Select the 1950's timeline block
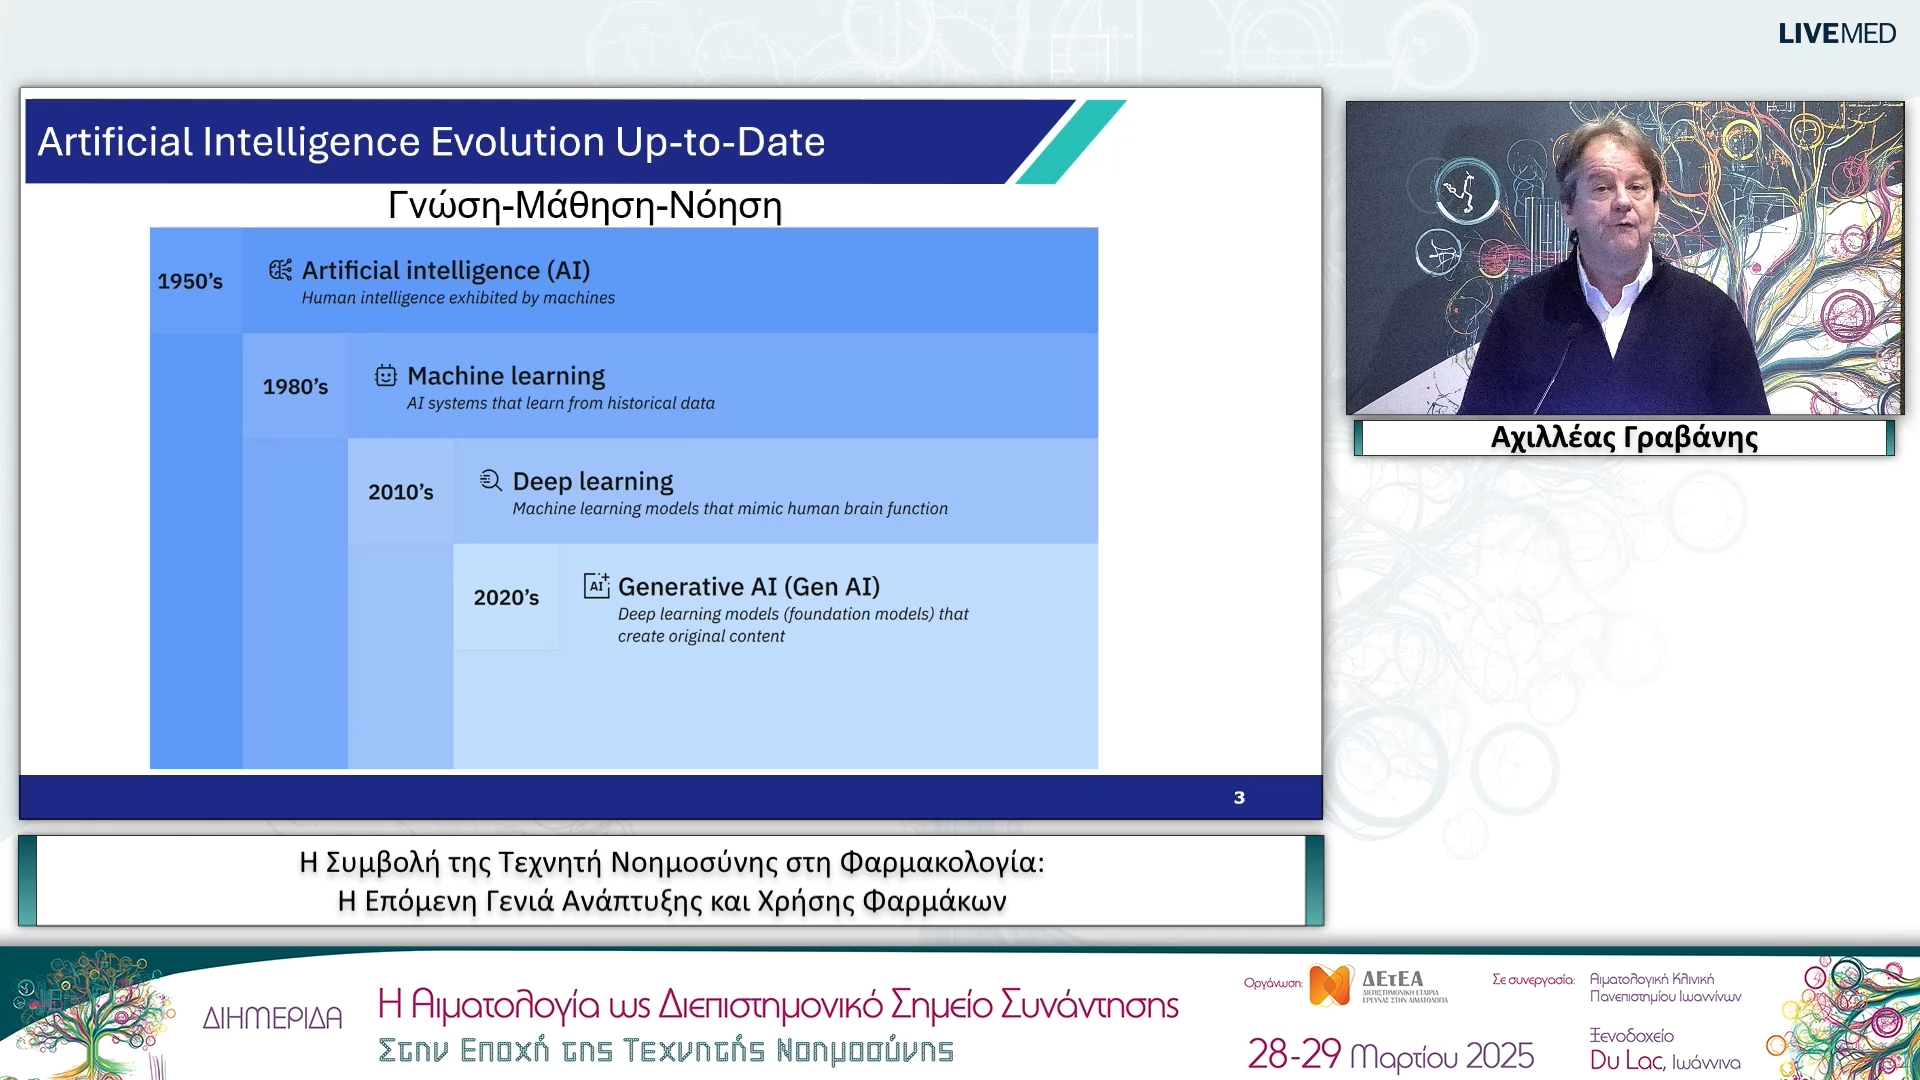1920x1080 pixels. (x=190, y=281)
